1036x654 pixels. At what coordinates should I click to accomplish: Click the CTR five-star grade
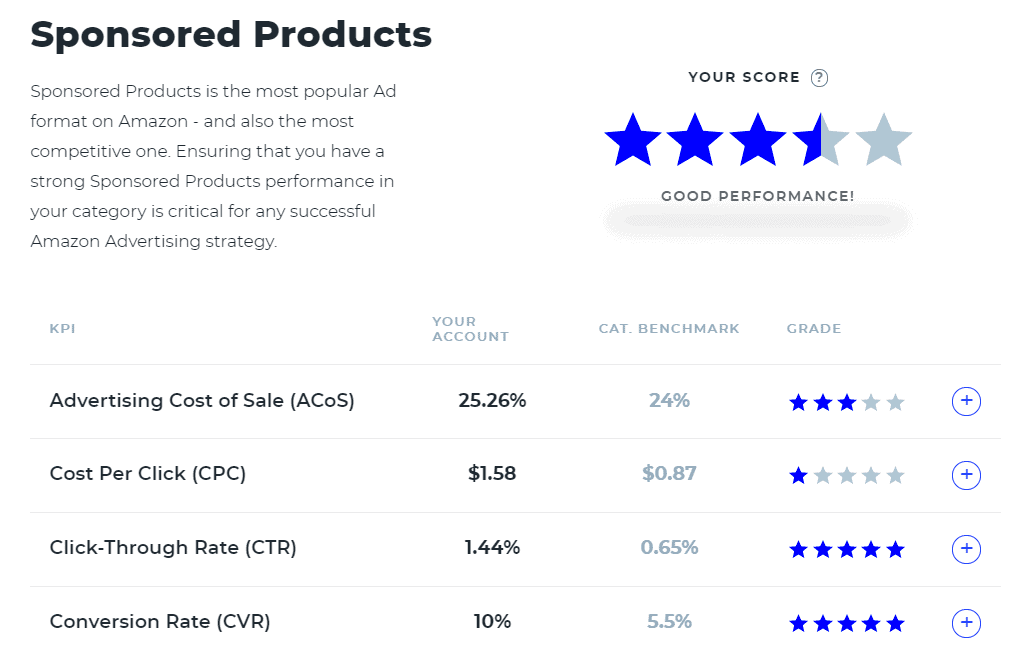point(846,549)
